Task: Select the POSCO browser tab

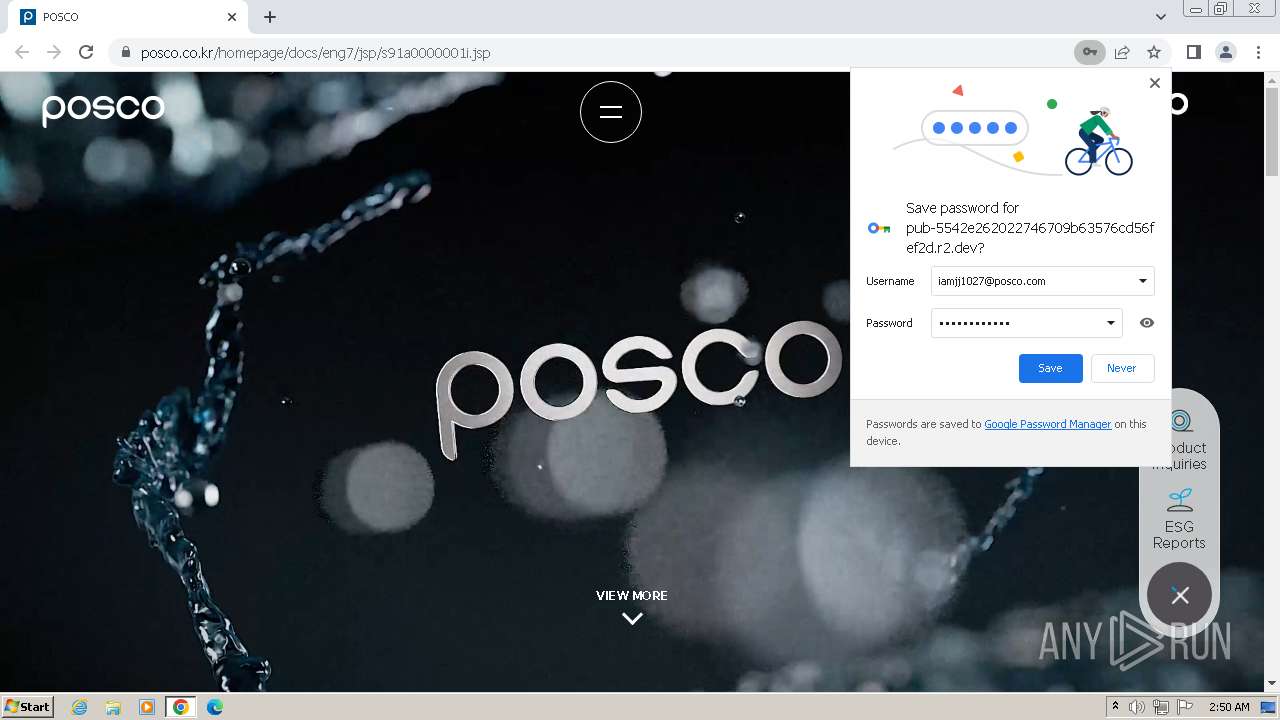Action: click(x=130, y=17)
